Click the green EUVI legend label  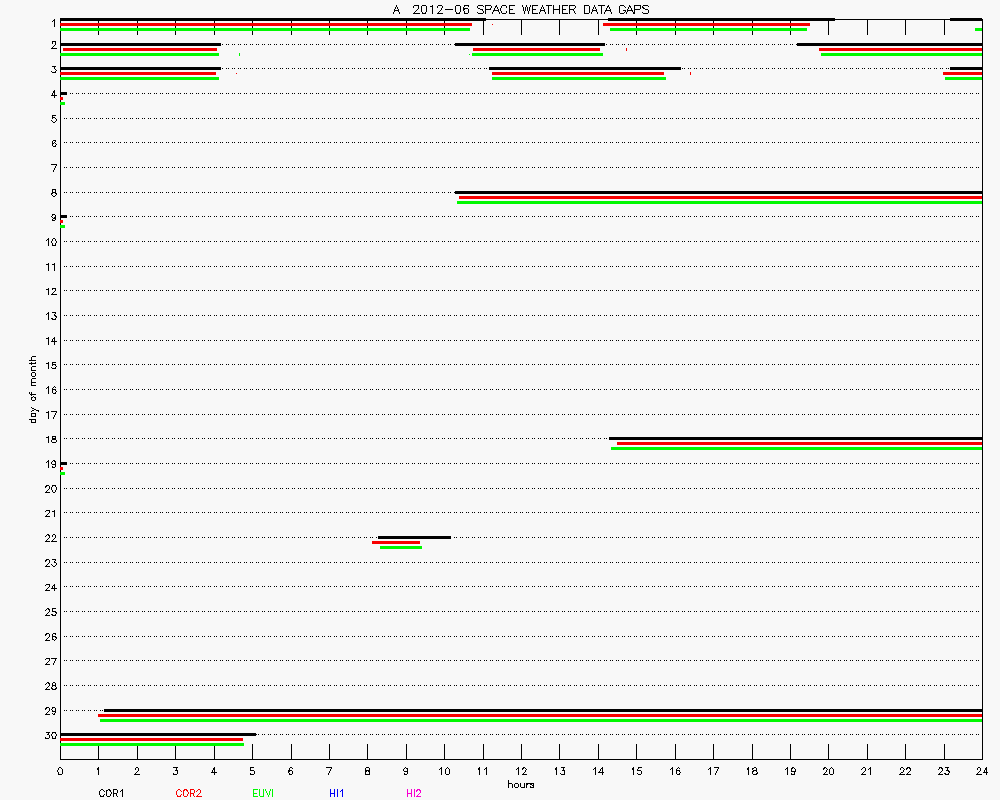265,793
